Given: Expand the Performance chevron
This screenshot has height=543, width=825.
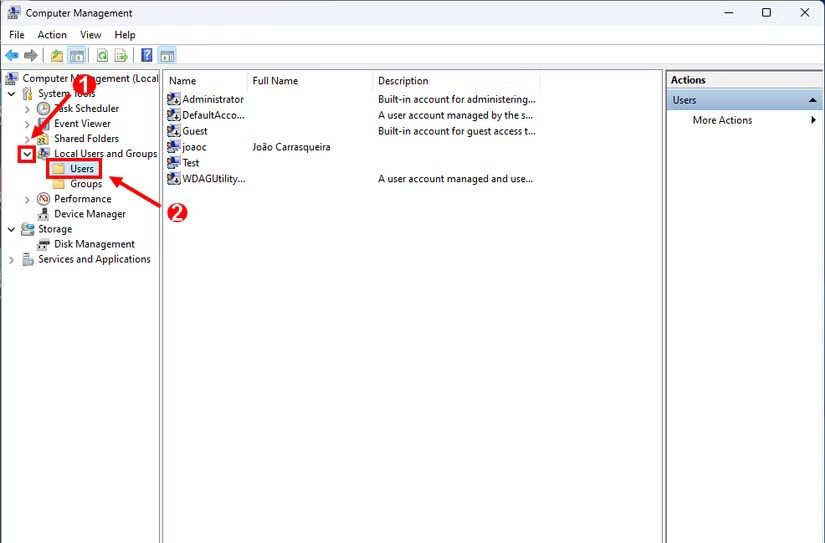Looking at the screenshot, I should (27, 199).
